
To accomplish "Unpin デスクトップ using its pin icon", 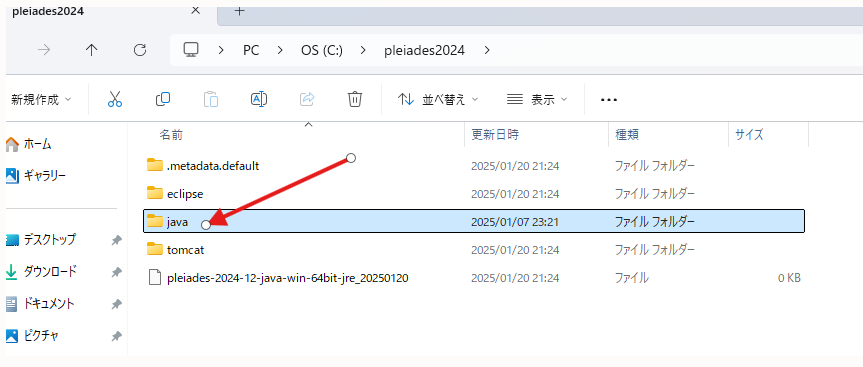I will 116,240.
